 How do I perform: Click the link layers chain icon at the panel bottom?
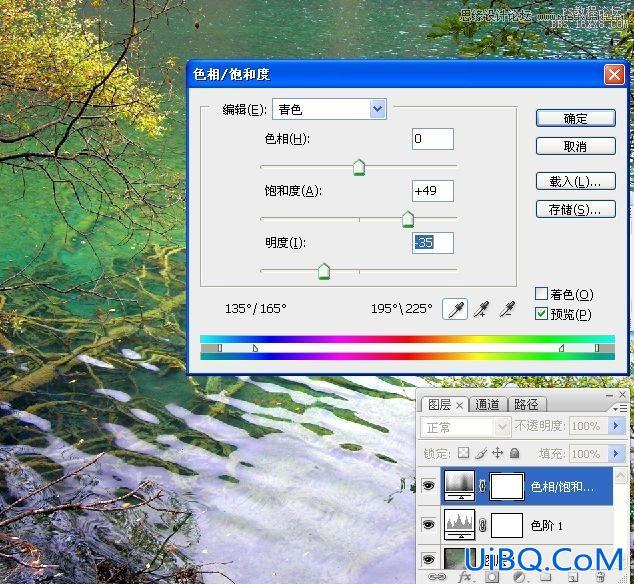click(x=437, y=577)
